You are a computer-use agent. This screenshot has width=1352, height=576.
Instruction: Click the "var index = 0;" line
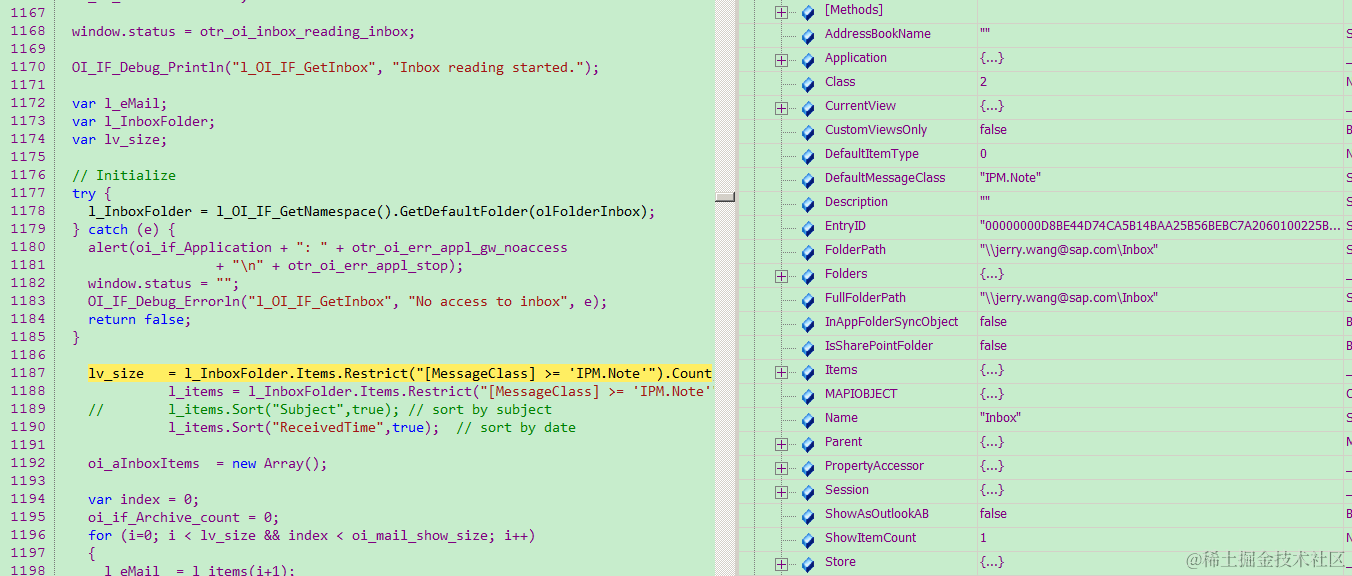pos(144,499)
